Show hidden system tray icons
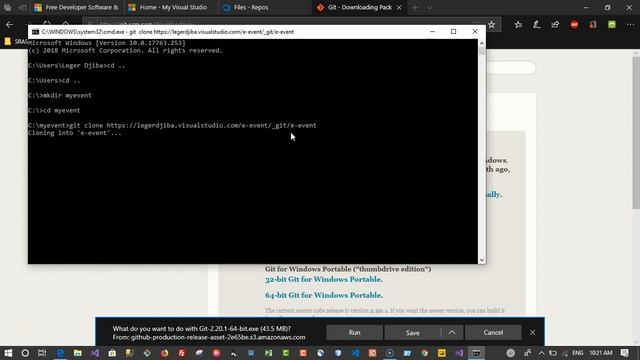640x360 pixels. click(x=541, y=353)
